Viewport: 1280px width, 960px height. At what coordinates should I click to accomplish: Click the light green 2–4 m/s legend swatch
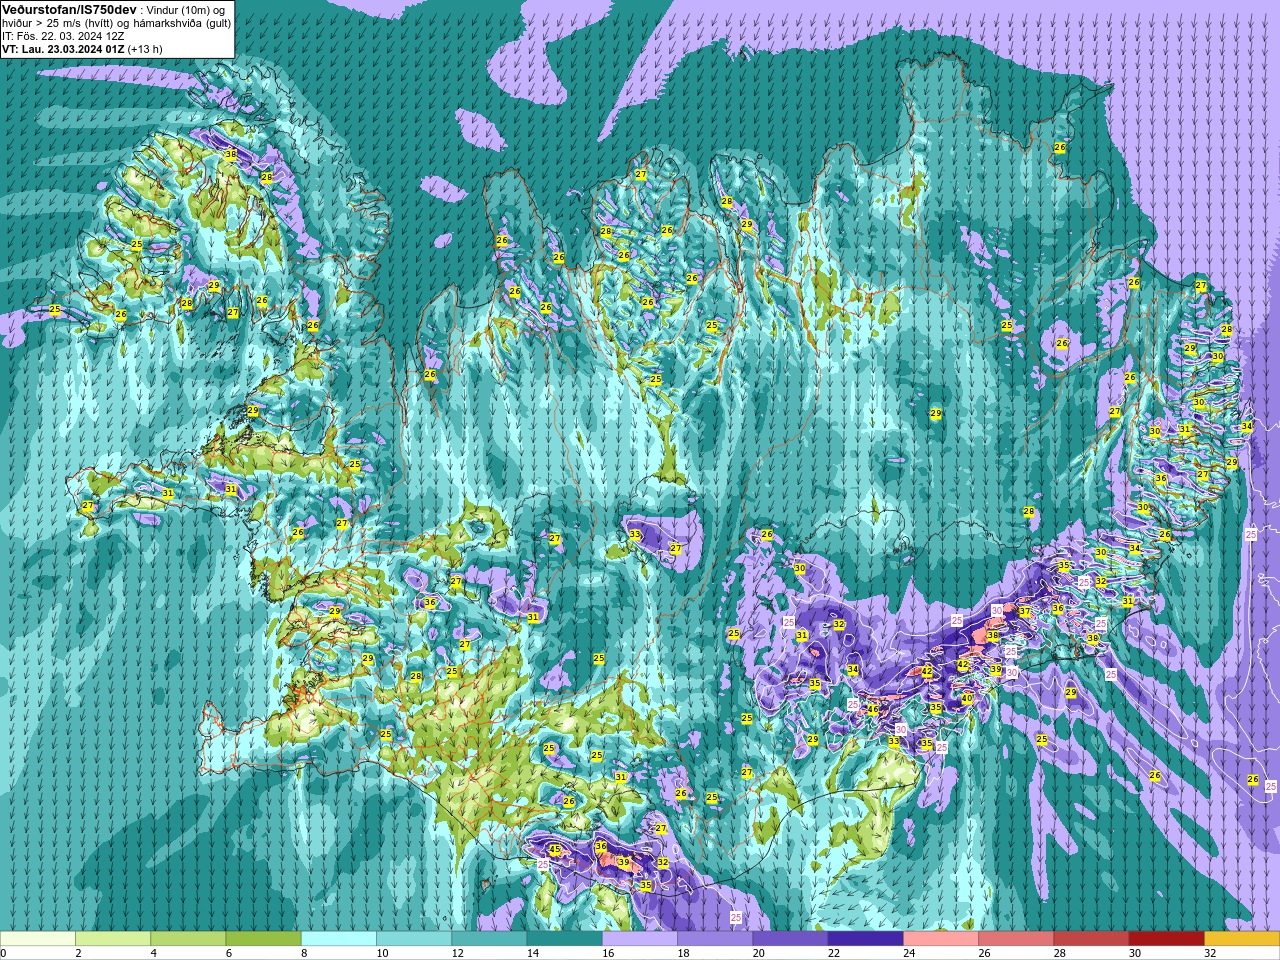(113, 939)
